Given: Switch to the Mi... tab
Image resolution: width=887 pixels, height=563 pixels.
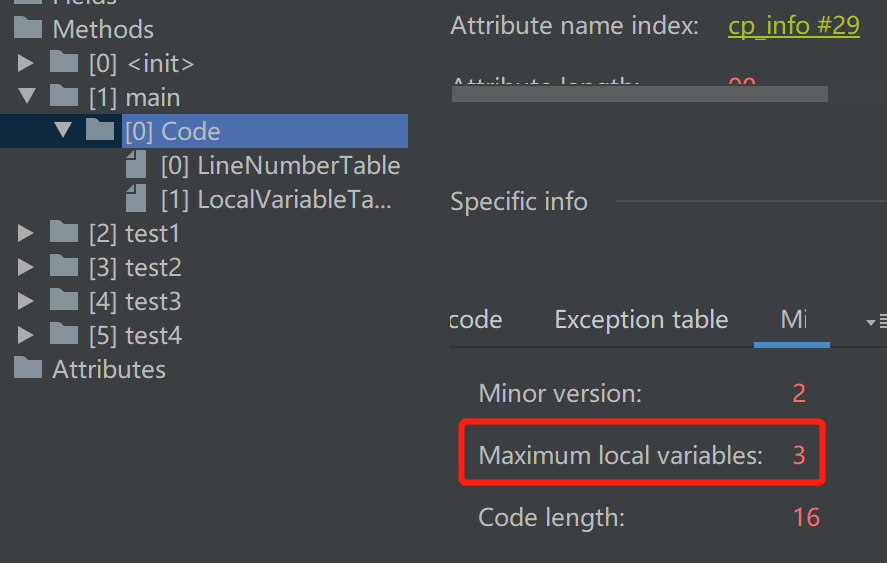Looking at the screenshot, I should 793,320.
